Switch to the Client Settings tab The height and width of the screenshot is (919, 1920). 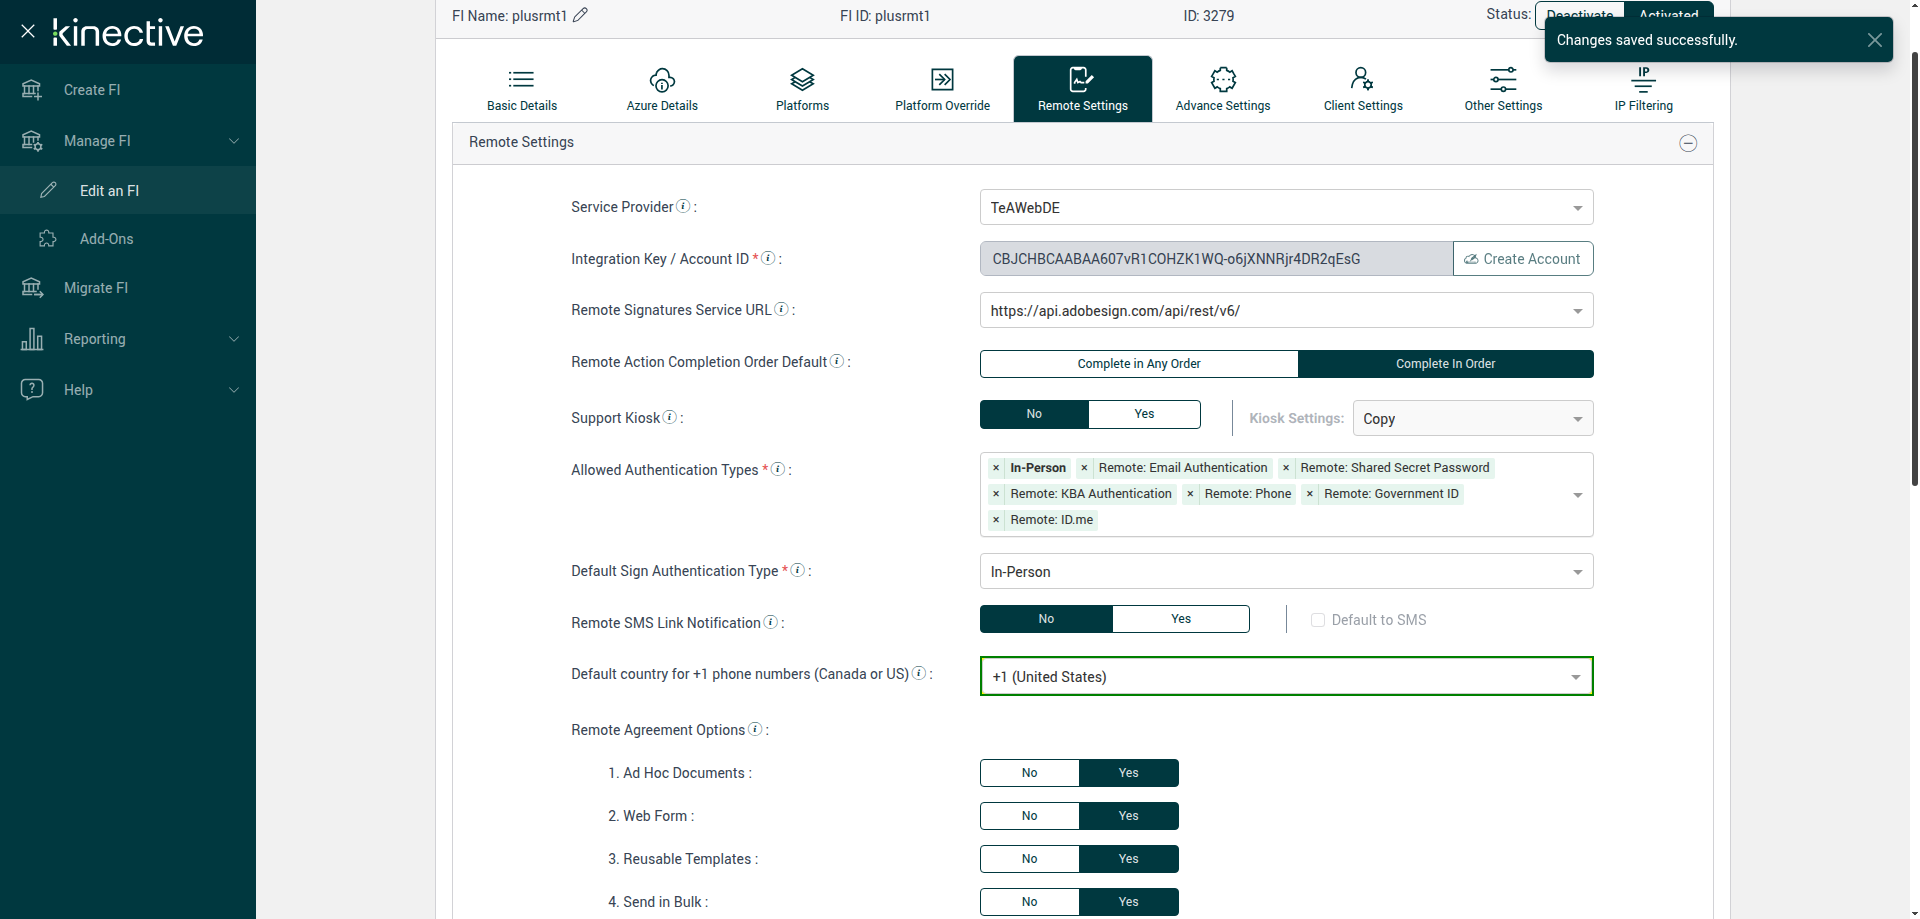pyautogui.click(x=1363, y=89)
